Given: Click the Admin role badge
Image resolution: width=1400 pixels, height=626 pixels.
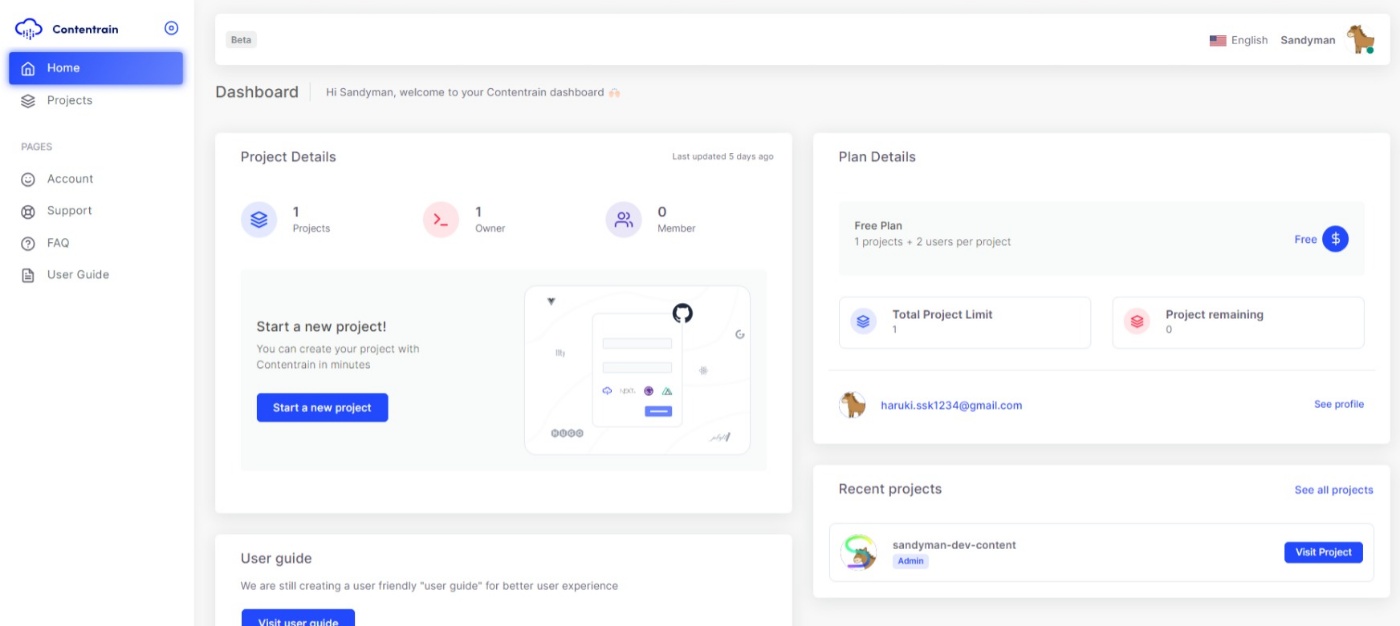Looking at the screenshot, I should (x=910, y=562).
